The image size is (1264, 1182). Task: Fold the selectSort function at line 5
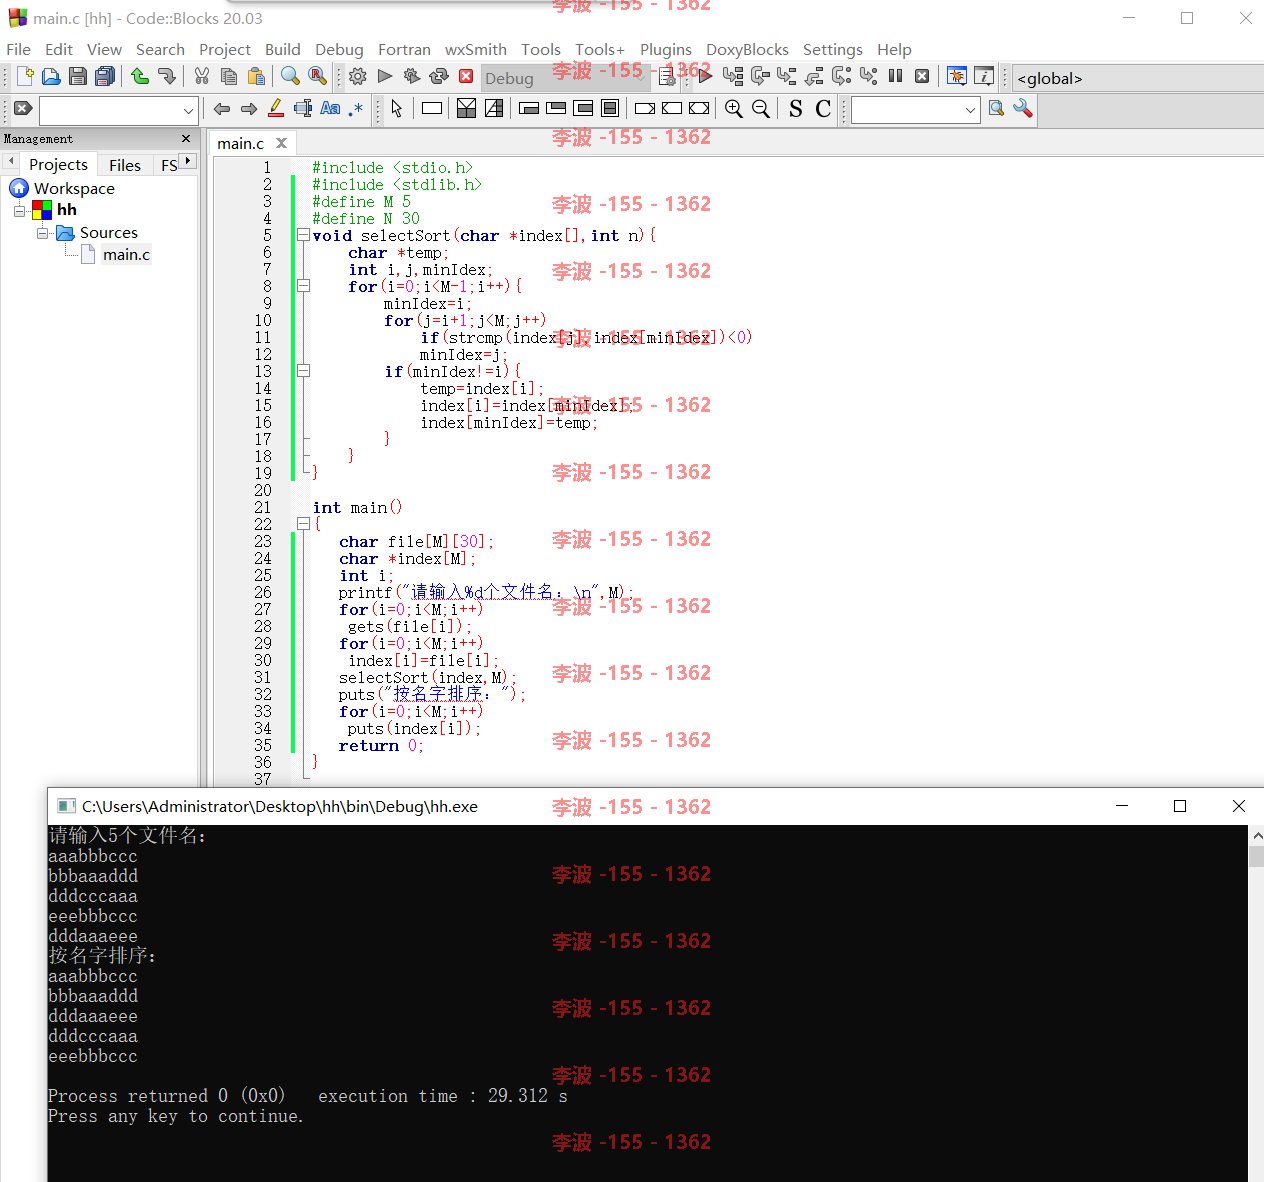[x=303, y=236]
